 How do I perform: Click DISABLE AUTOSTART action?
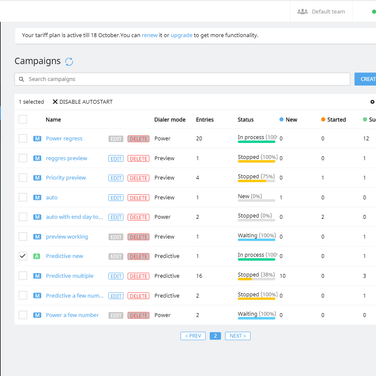(83, 102)
